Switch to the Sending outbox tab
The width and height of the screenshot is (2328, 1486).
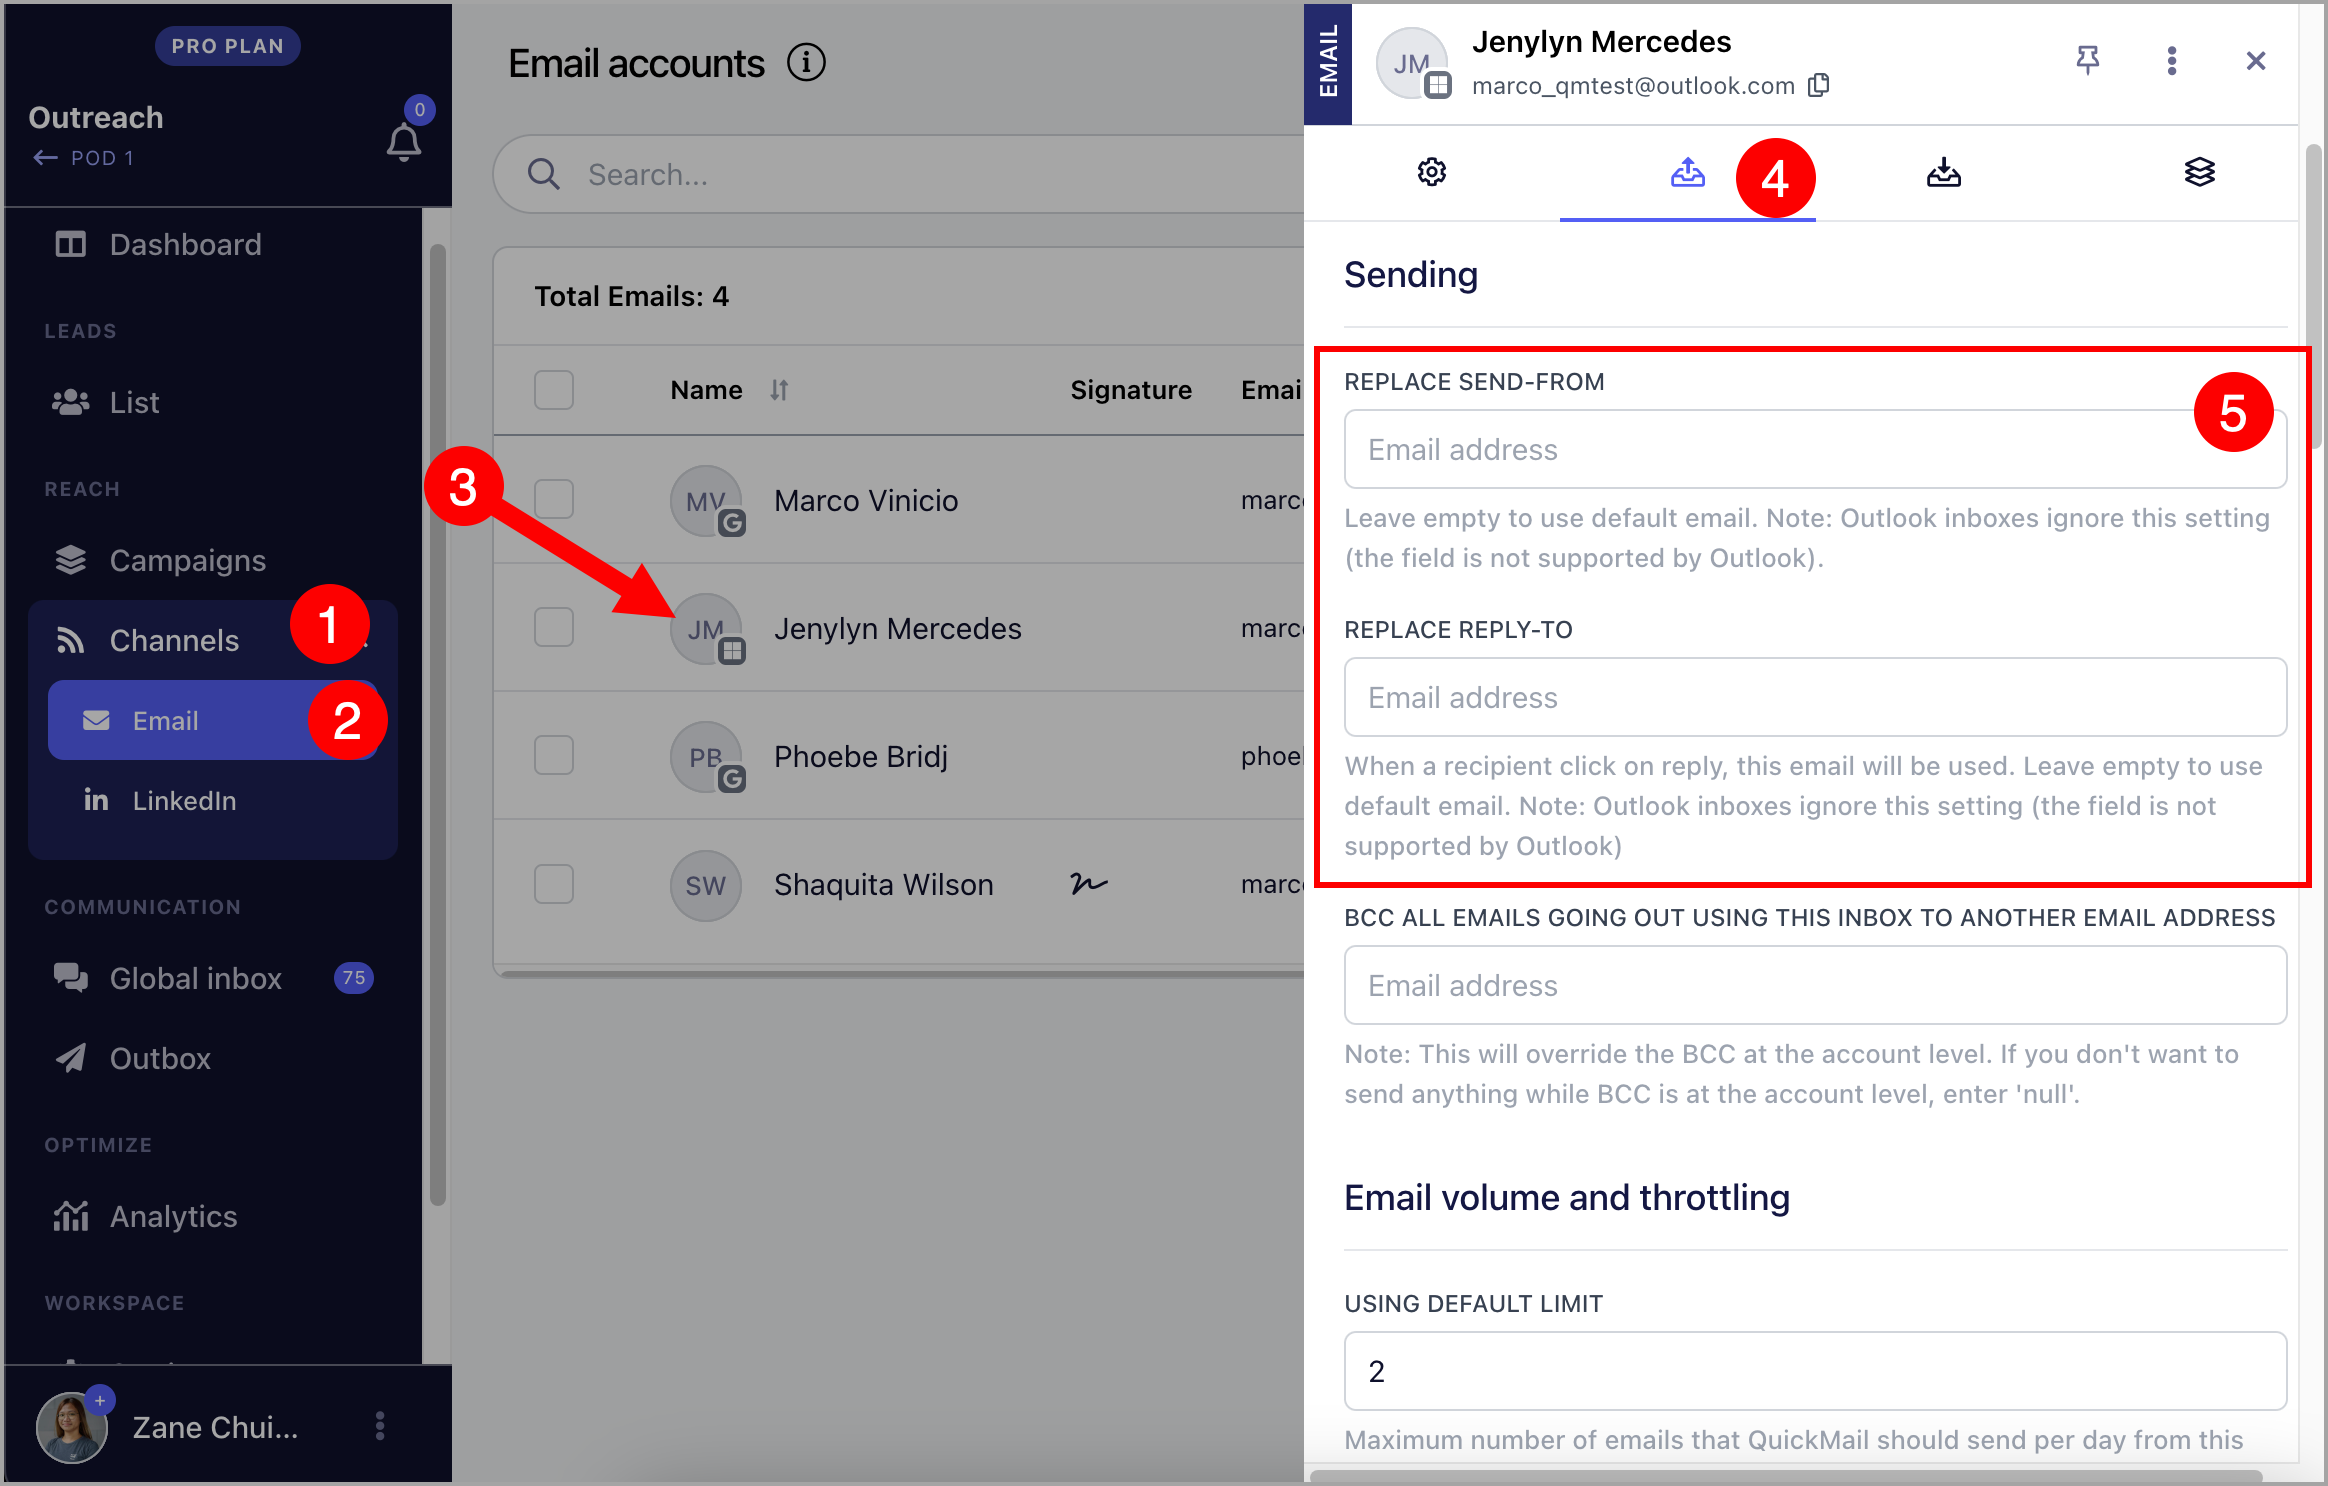pos(1688,172)
